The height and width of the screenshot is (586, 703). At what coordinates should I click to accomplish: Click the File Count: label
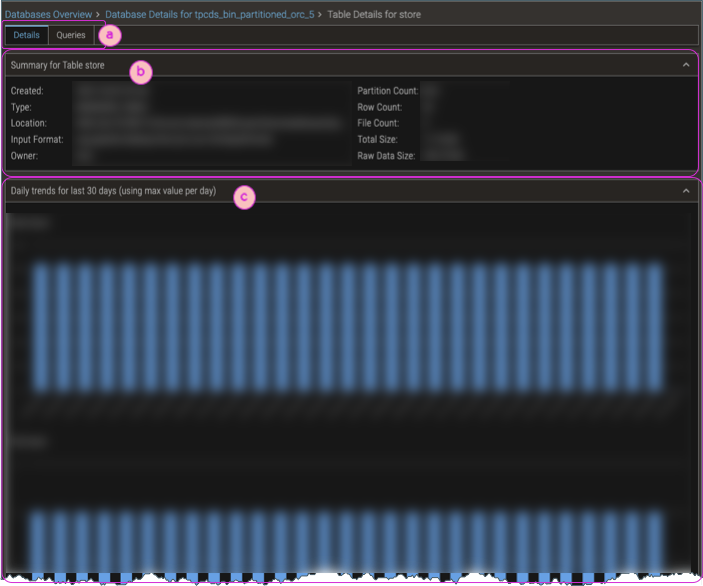378,123
